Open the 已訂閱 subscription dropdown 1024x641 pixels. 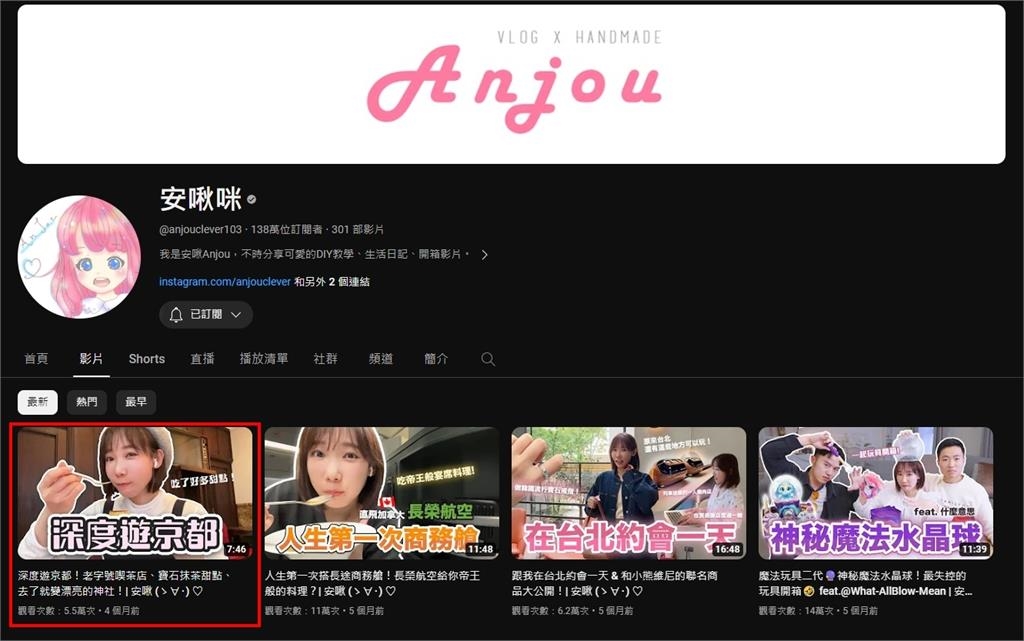coord(205,315)
